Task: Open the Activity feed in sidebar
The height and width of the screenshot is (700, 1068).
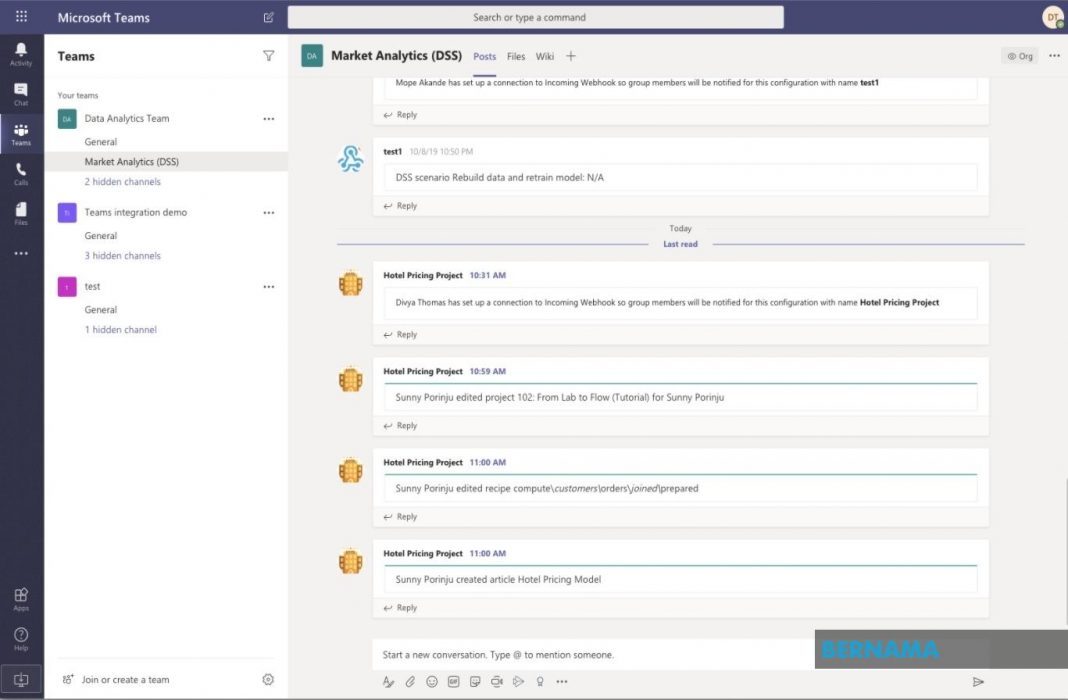Action: coord(21,53)
